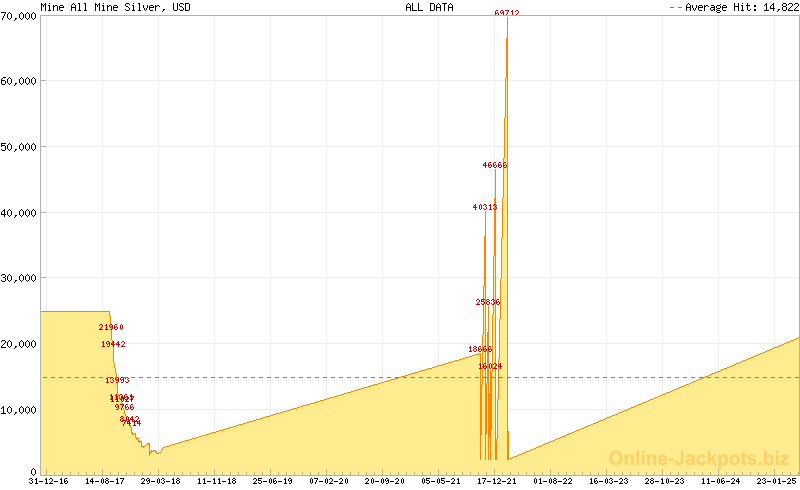Select the 30,000 y-axis value

pyautogui.click(x=19, y=278)
